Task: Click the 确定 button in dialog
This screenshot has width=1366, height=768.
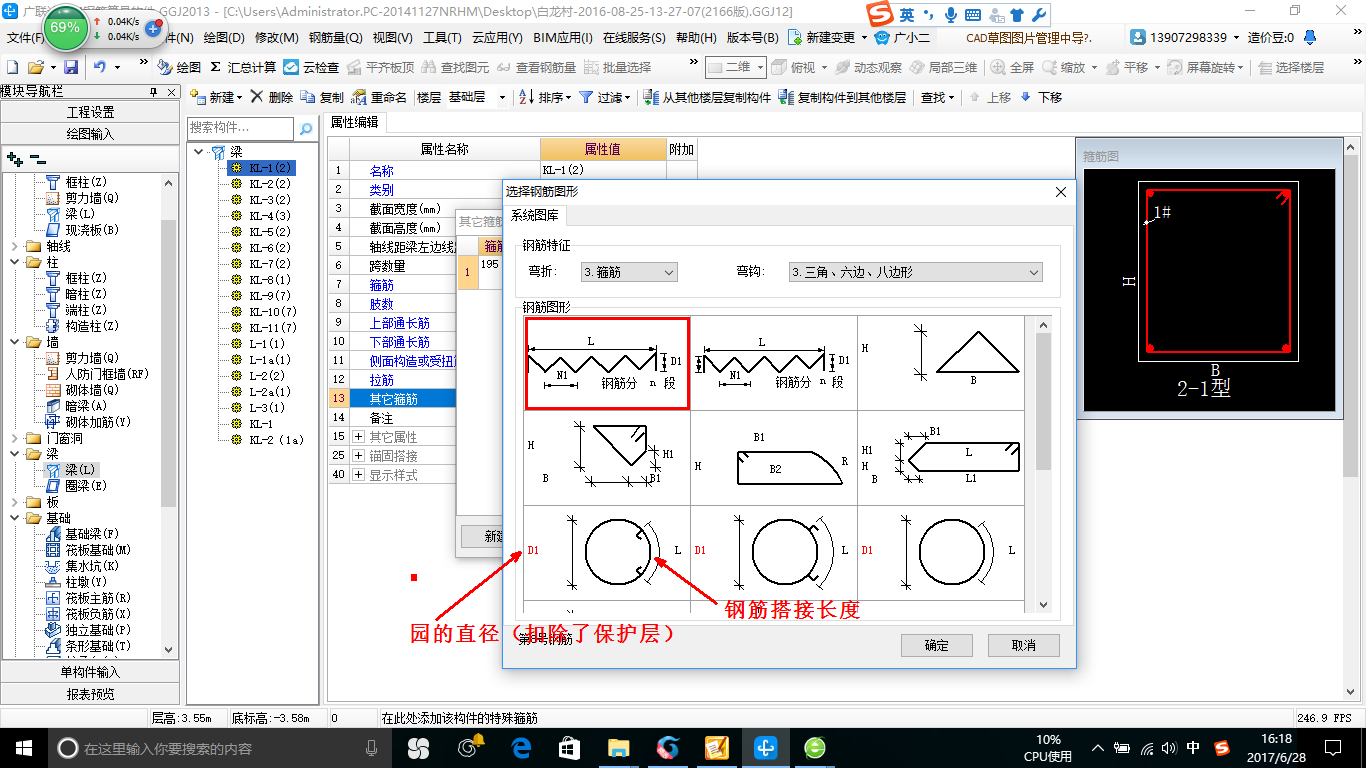Action: click(937, 645)
